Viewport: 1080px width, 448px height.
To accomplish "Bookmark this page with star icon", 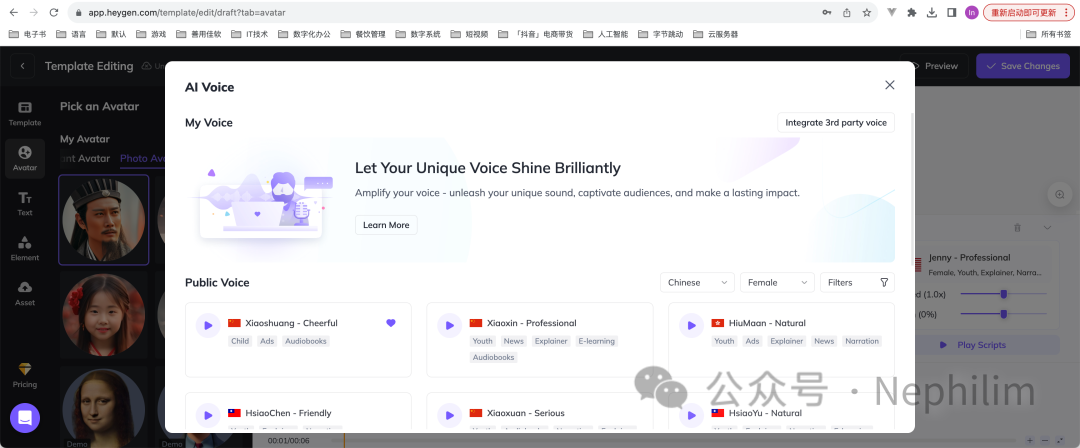I will (x=866, y=12).
